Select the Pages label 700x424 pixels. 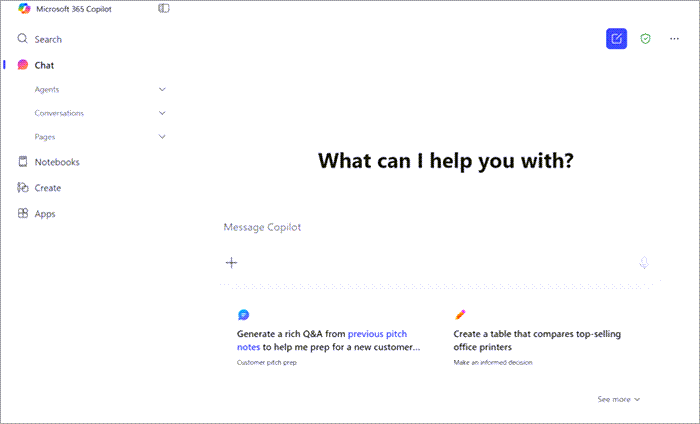click(45, 137)
